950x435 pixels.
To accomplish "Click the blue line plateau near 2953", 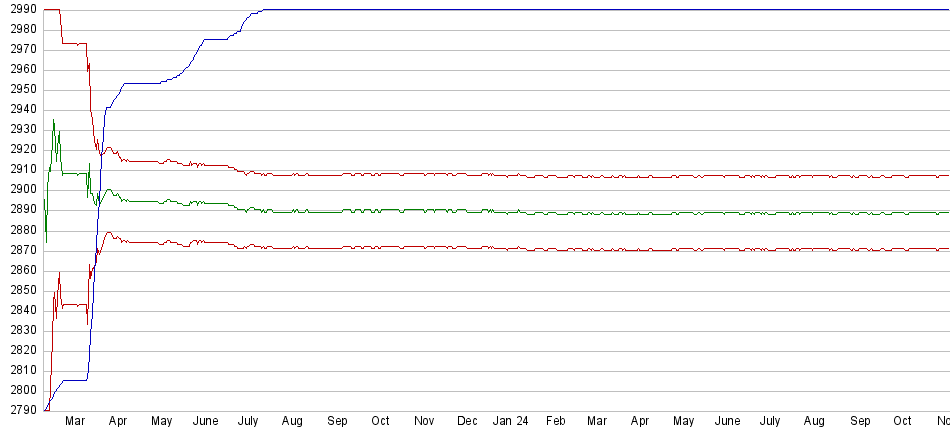I will [x=140, y=83].
